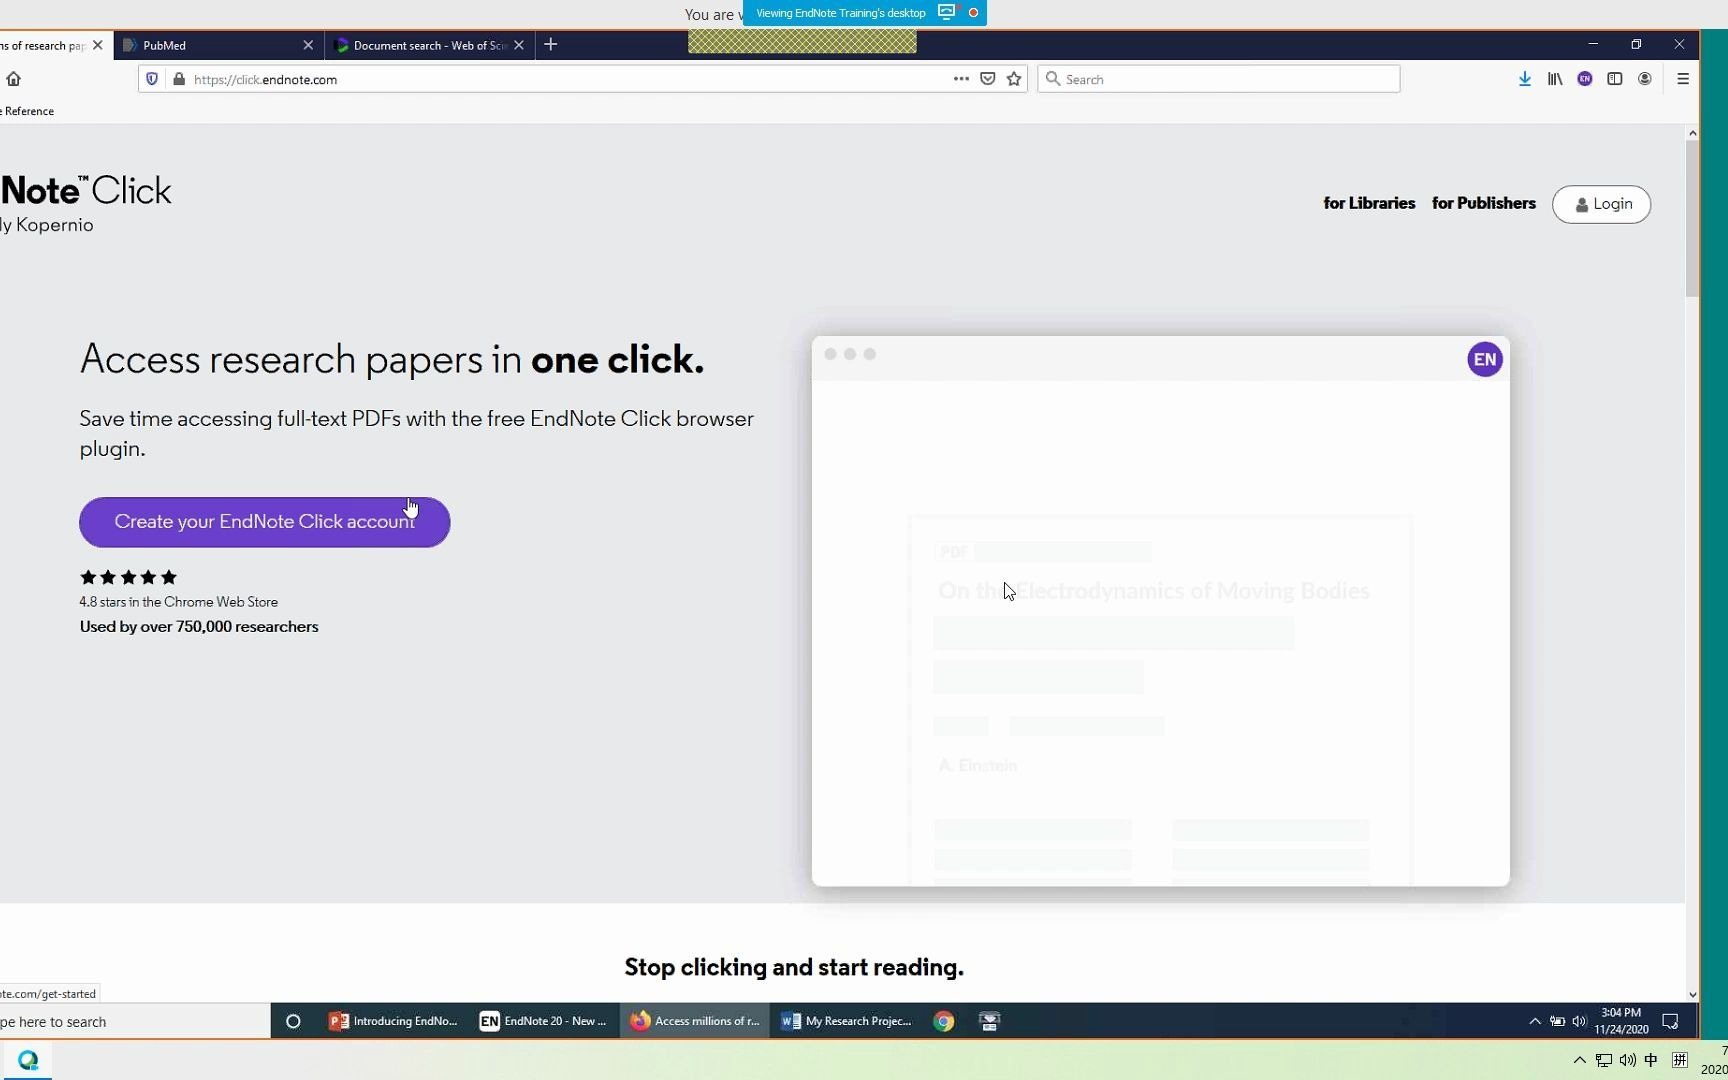This screenshot has height=1080, width=1728.
Task: Open the Firefox library icon
Action: (1555, 79)
